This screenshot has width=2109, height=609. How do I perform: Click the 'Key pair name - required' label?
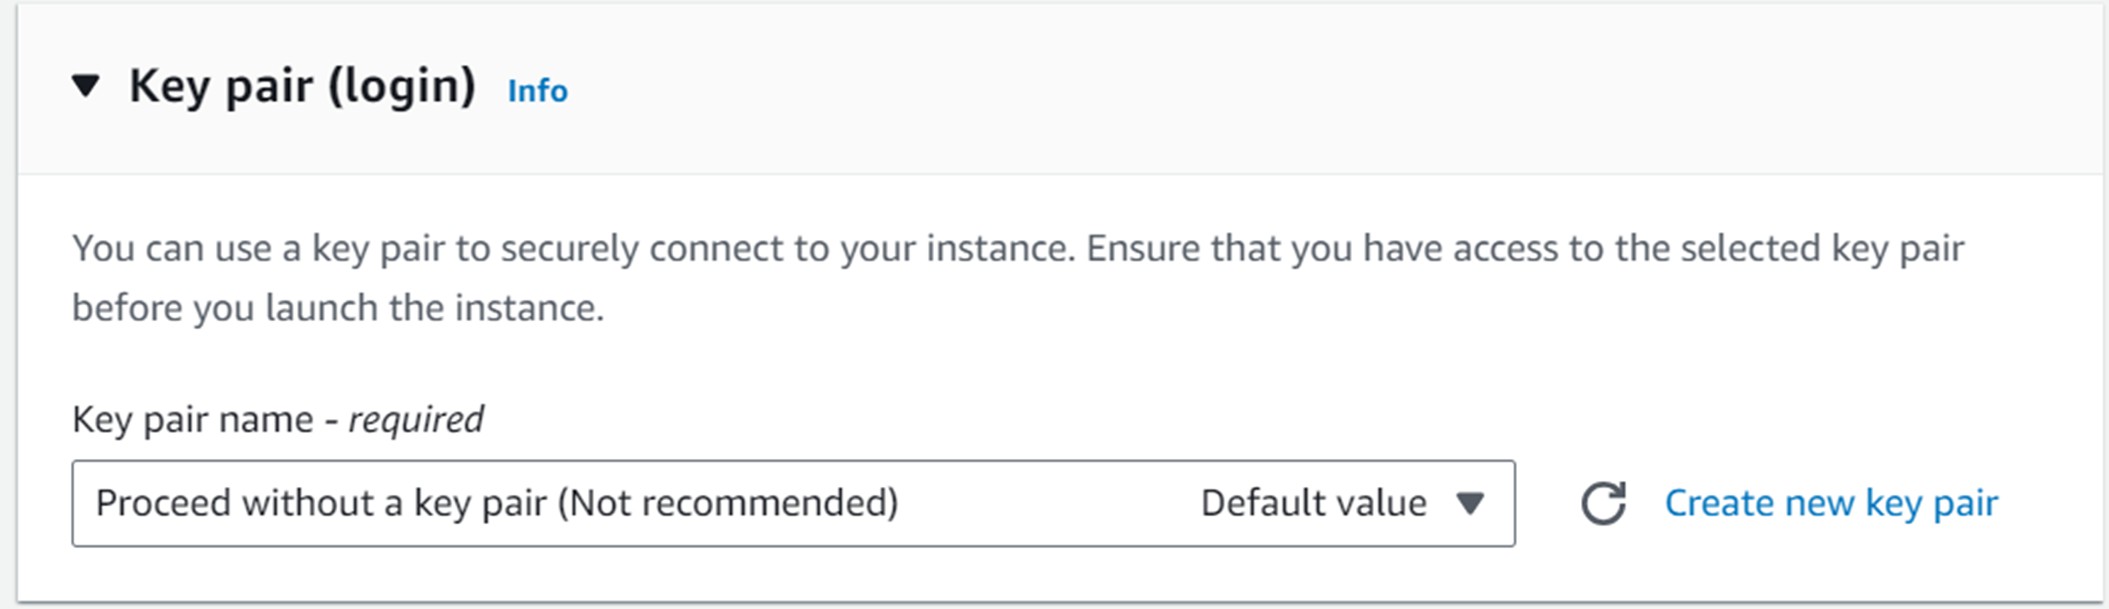pyautogui.click(x=278, y=419)
